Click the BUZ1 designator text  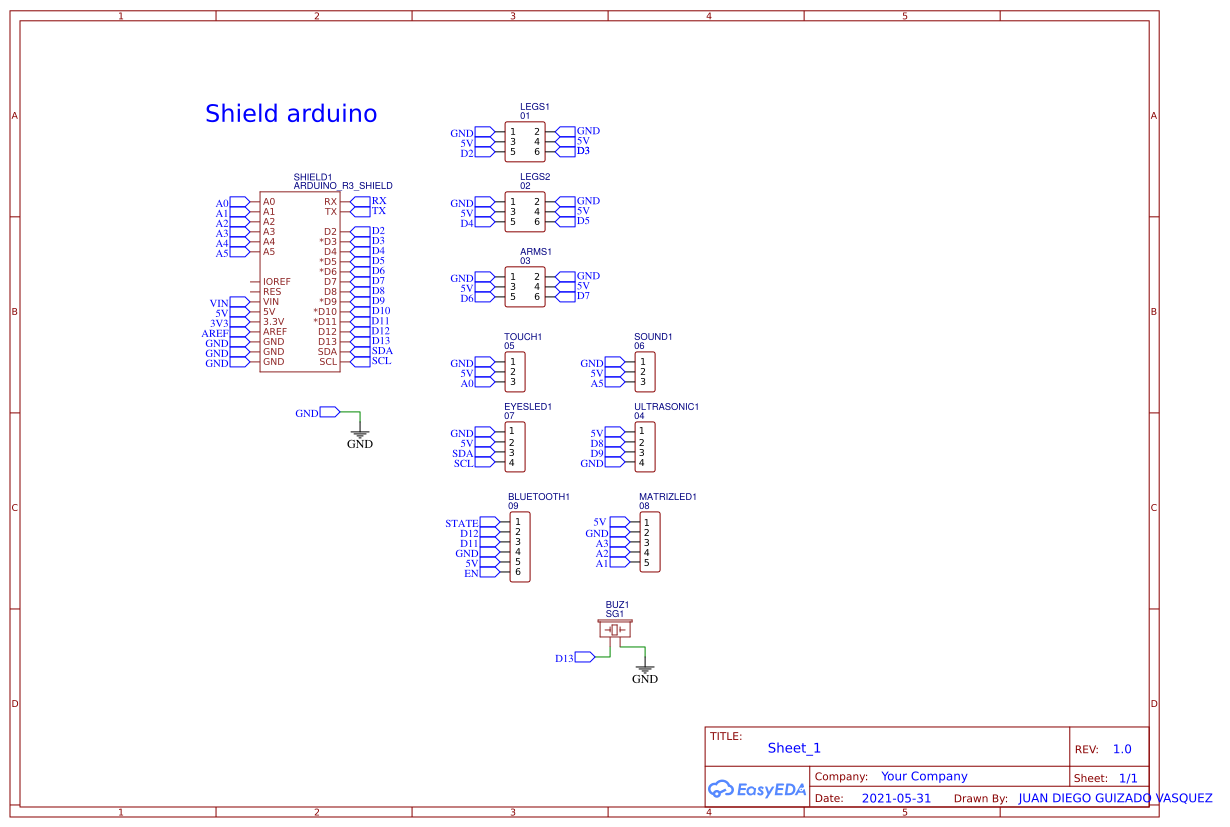coord(617,605)
